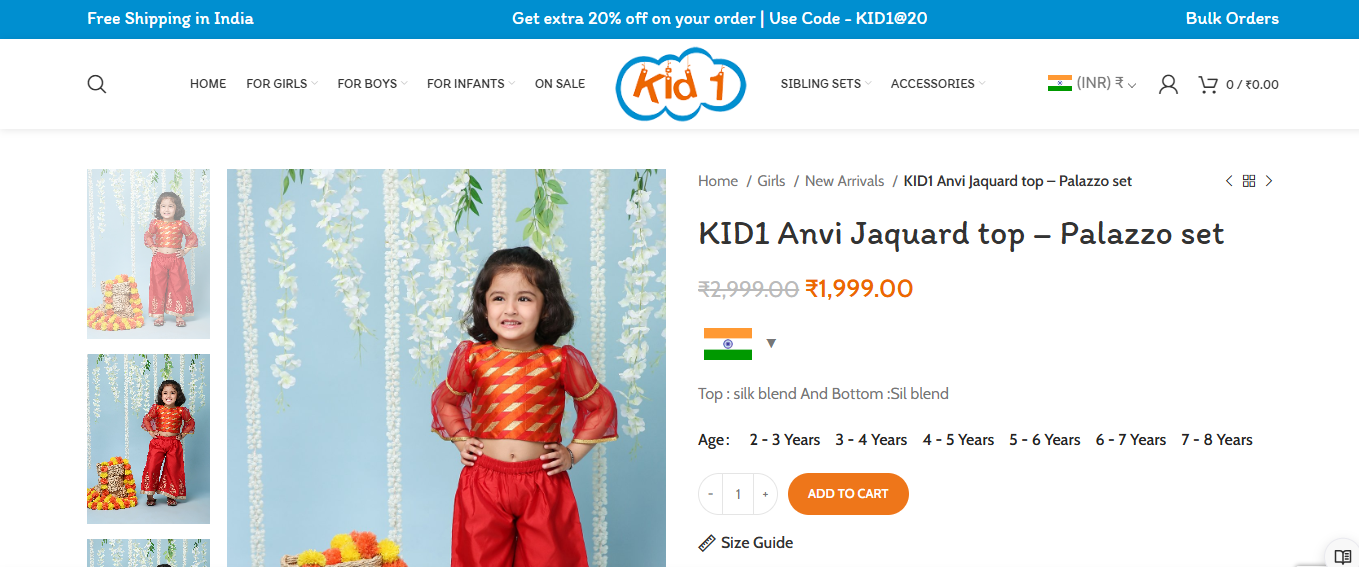
Task: Open the product grid view icon
Action: [1249, 181]
